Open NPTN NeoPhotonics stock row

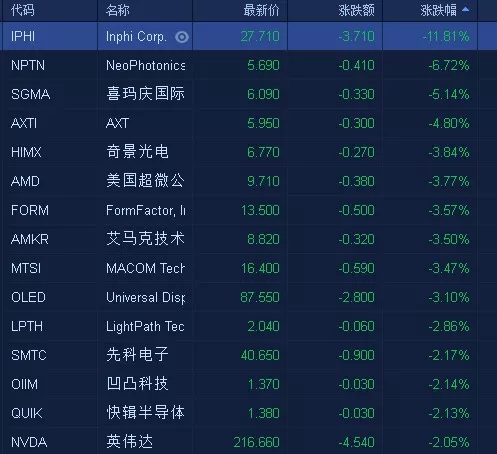(248, 65)
